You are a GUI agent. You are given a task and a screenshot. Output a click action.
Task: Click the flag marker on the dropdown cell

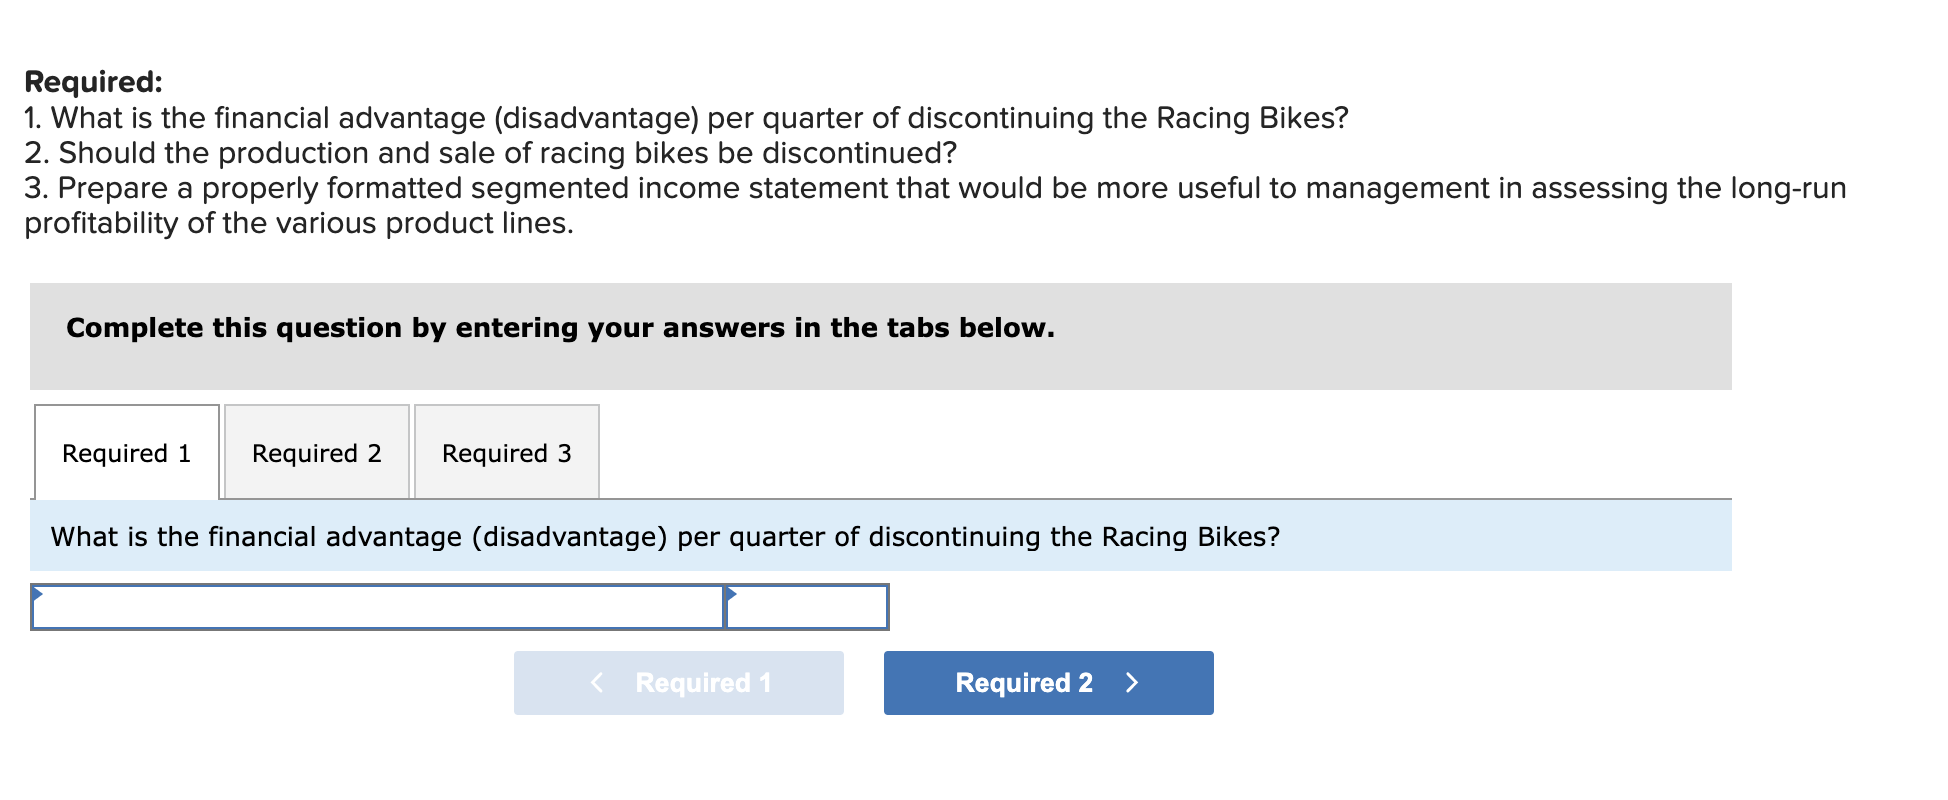click(731, 592)
